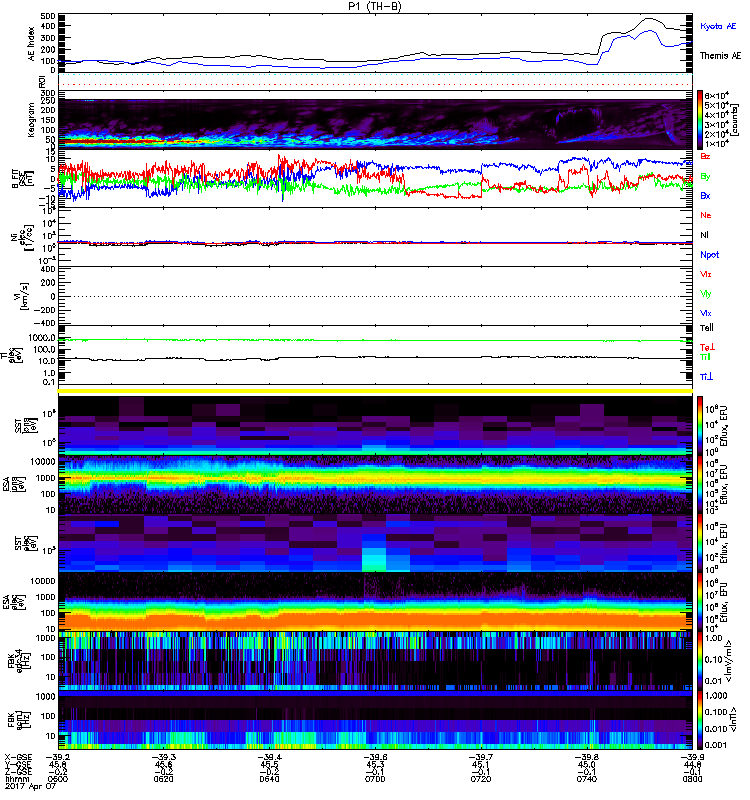Screen dimensions: 750x800
Task: Click the green By legend label
Action: pos(705,177)
